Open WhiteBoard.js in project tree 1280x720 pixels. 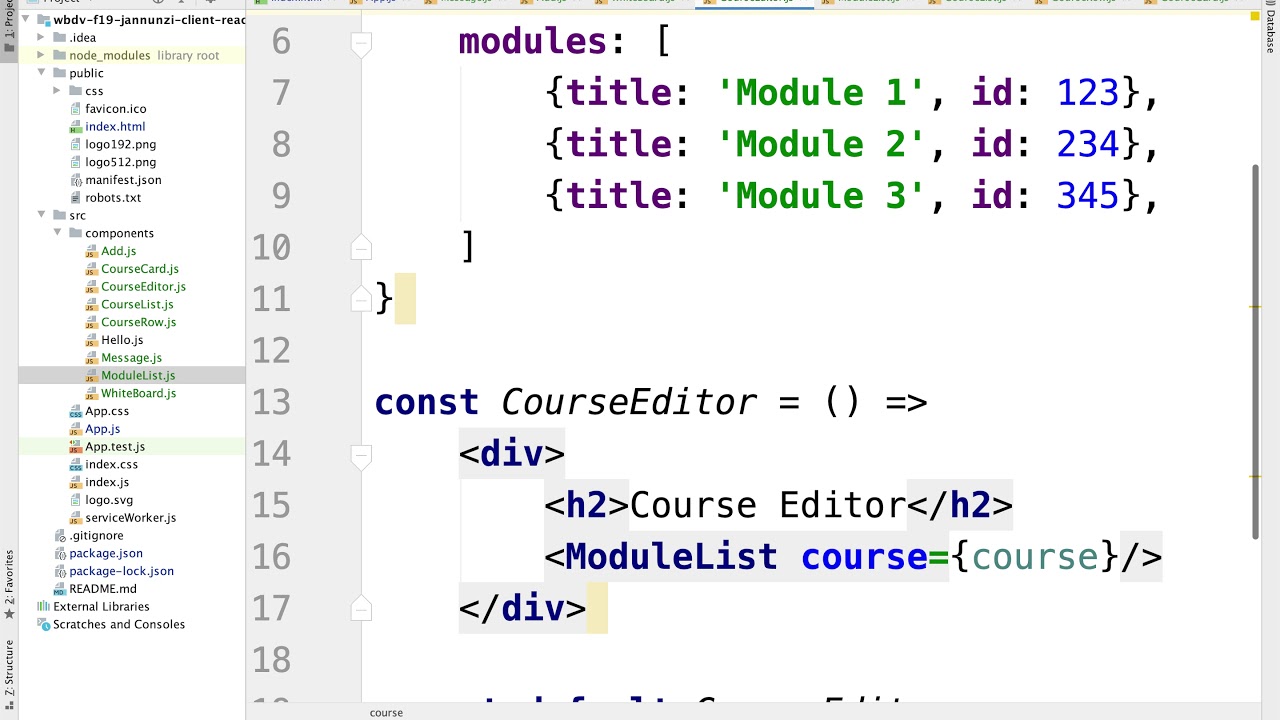(138, 393)
